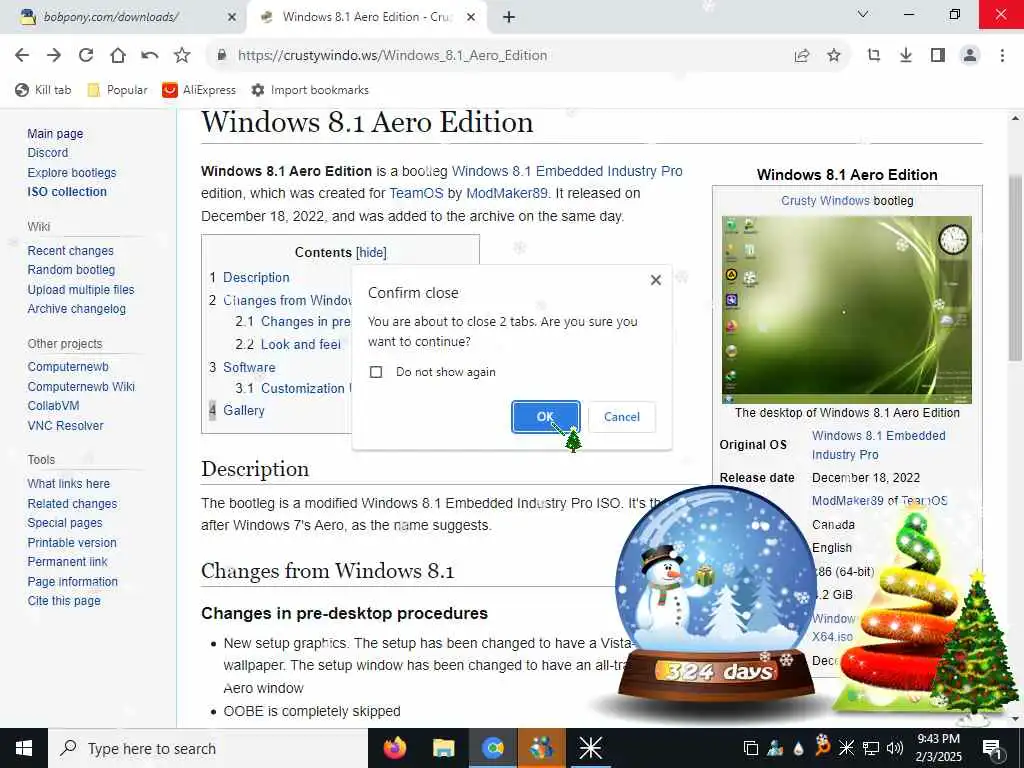Open Computernewb Wiki link
This screenshot has height=768, width=1024.
(x=81, y=387)
